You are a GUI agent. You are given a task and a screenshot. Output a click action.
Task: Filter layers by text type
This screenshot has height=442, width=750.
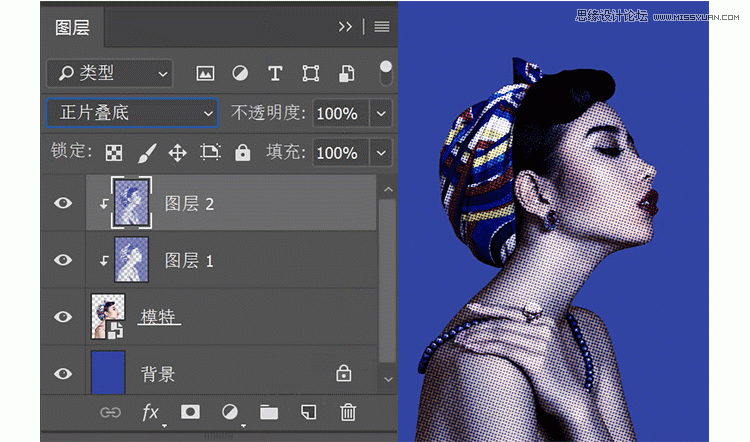(x=275, y=74)
